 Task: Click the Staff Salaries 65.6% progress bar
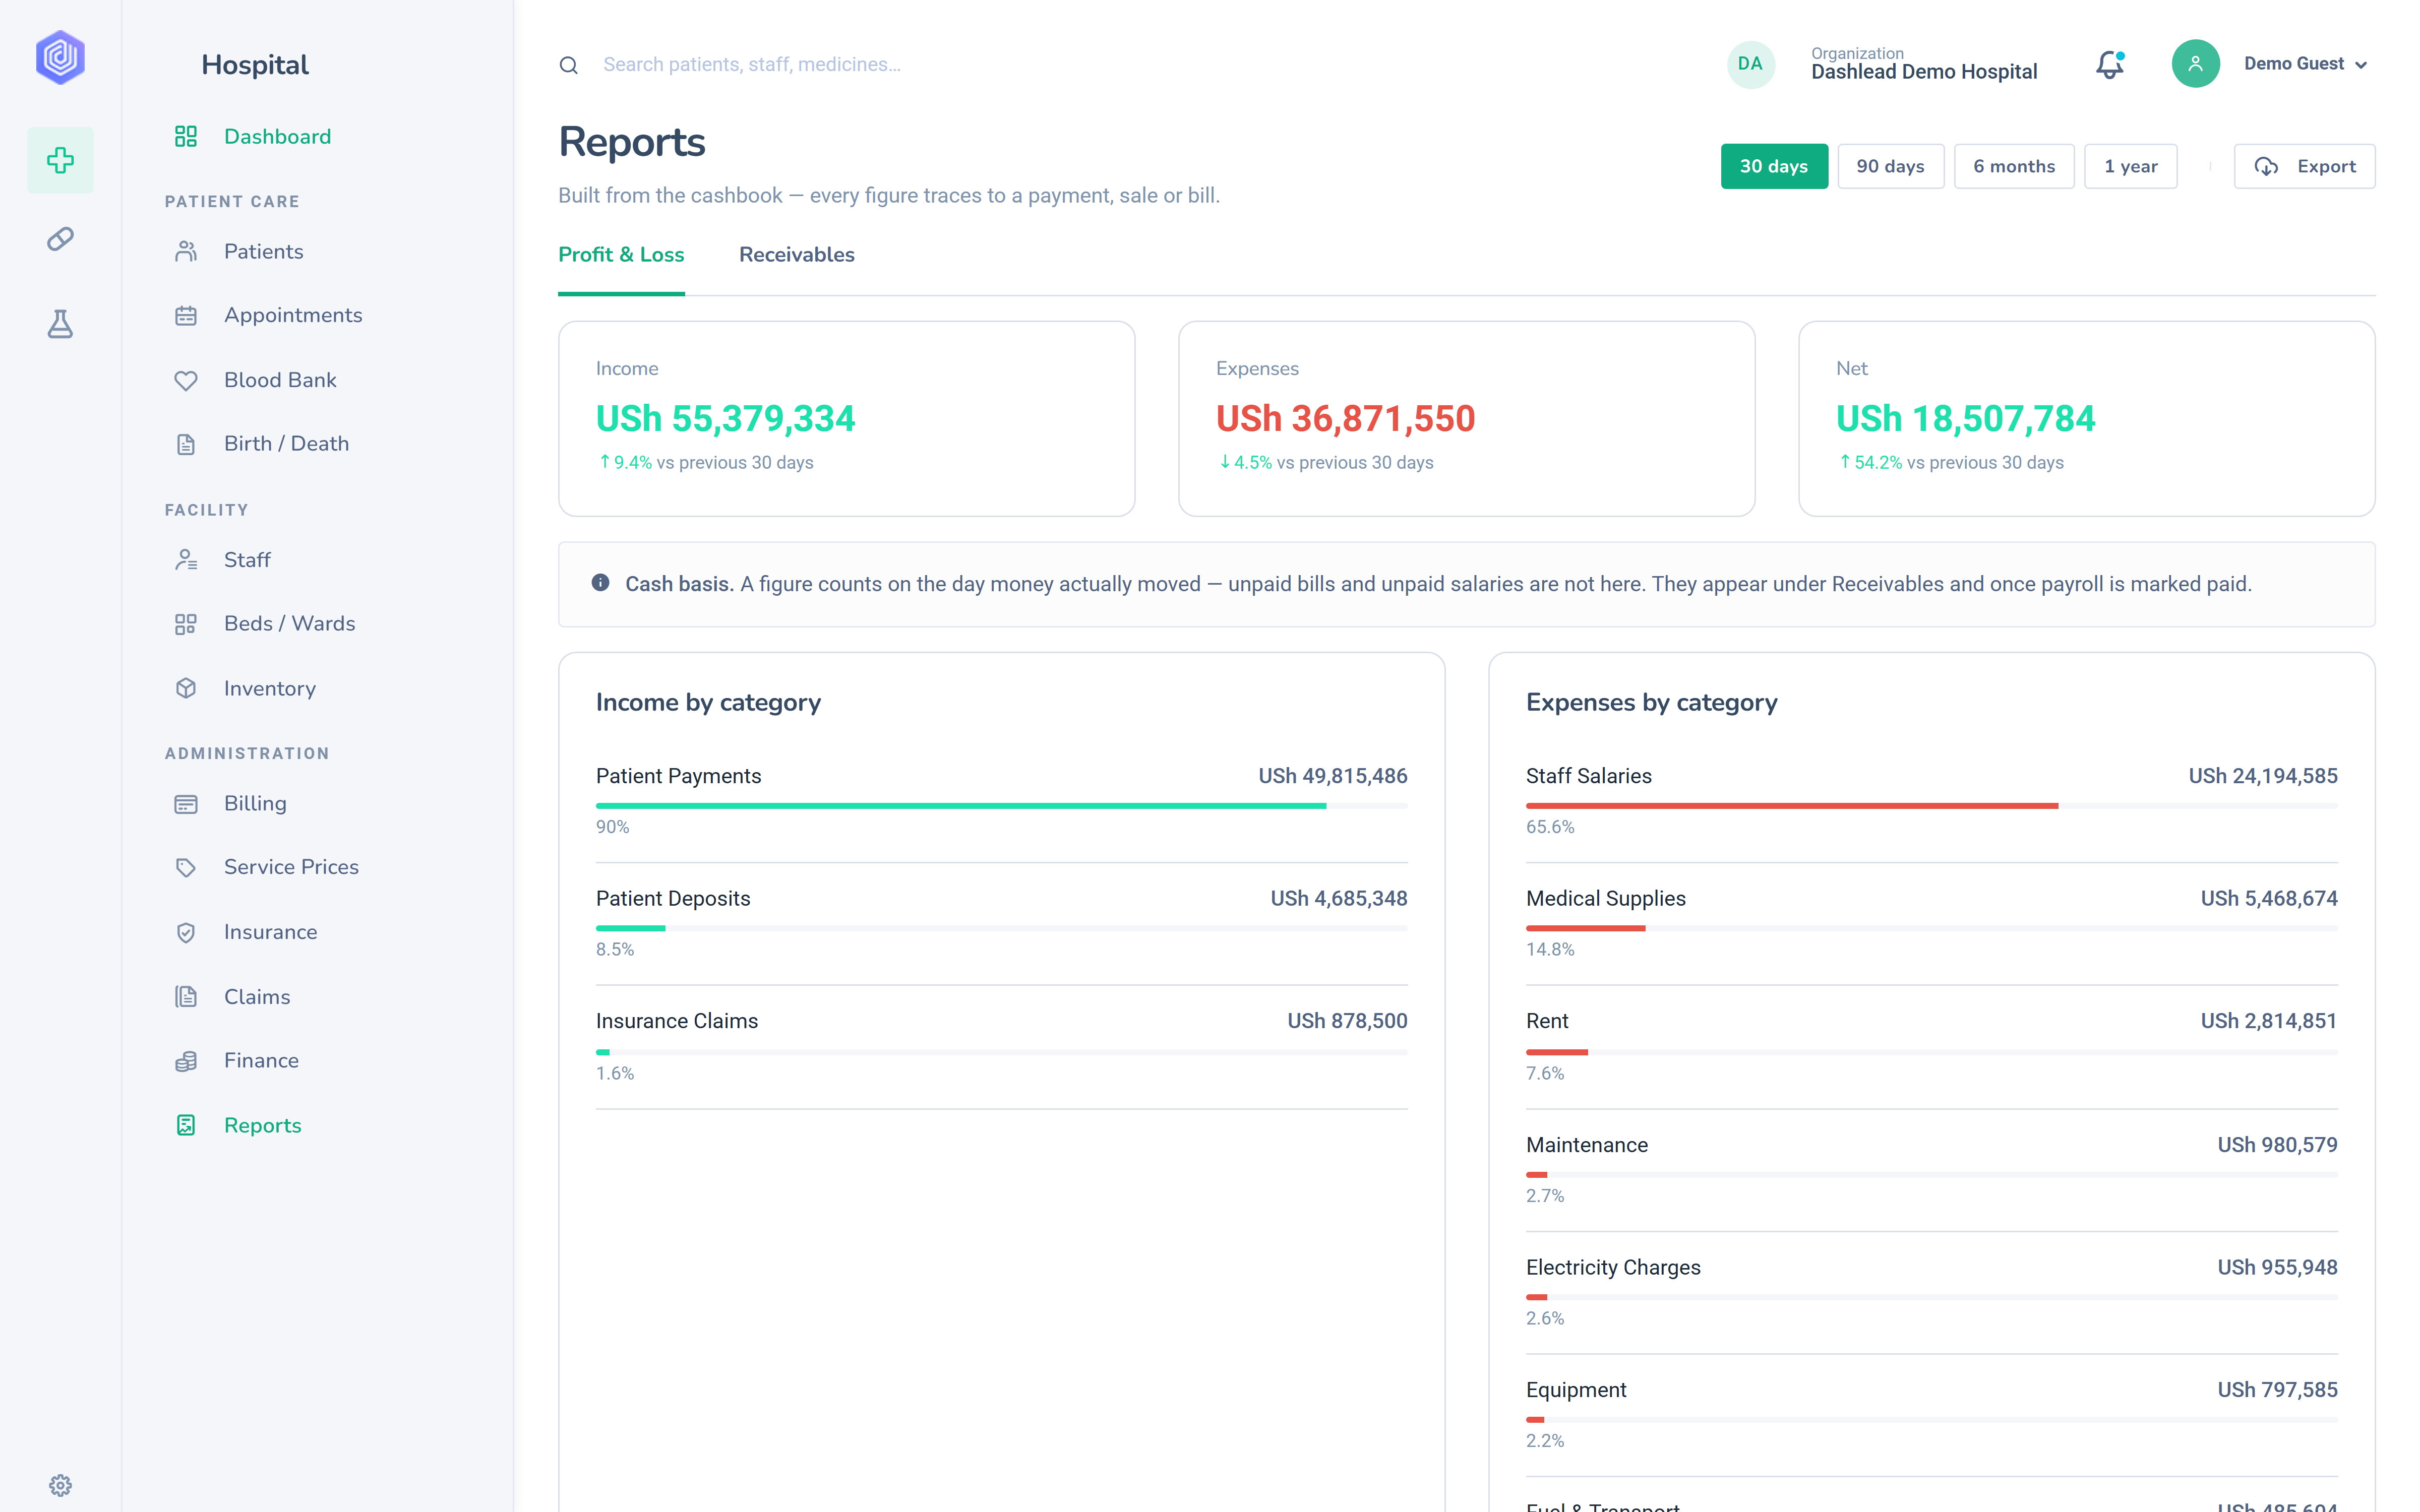(x=1931, y=805)
